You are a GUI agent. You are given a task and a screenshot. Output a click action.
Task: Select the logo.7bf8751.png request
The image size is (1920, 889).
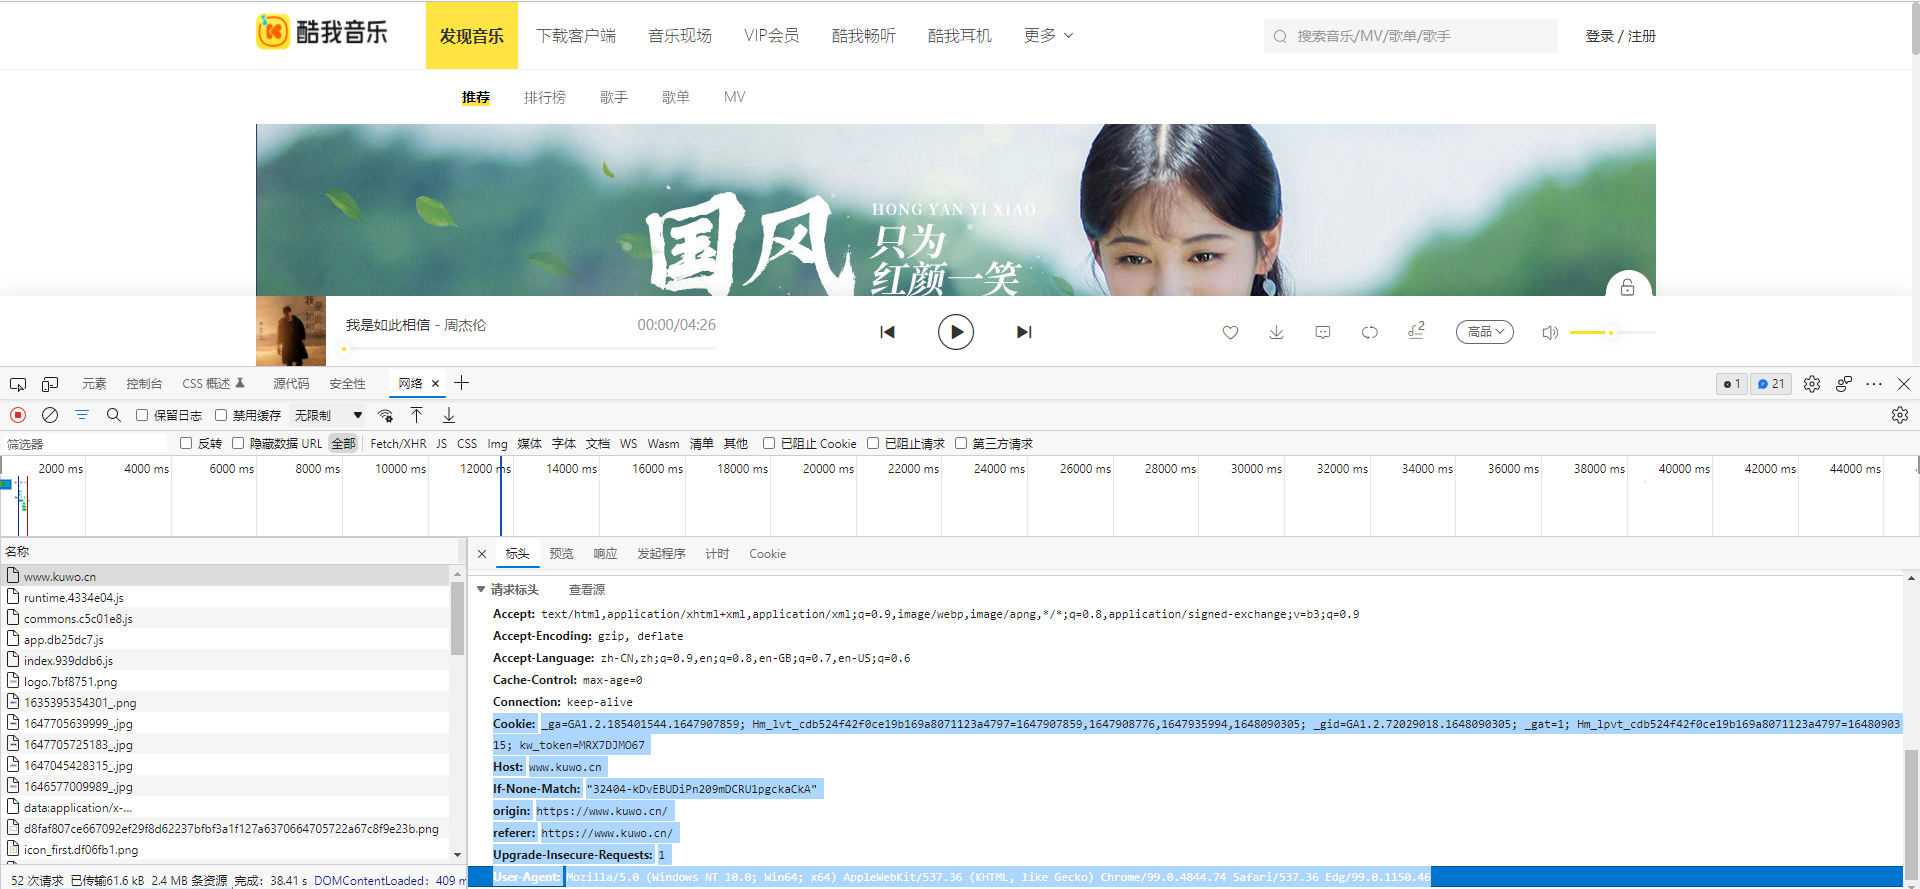pos(226,681)
